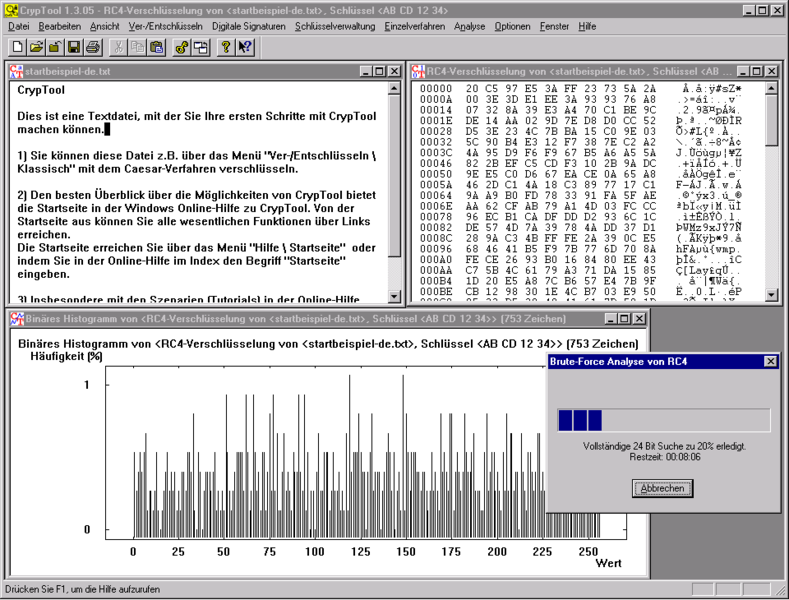This screenshot has height=600, width=789.
Task: Click the Print toolbar icon
Action: tap(93, 47)
